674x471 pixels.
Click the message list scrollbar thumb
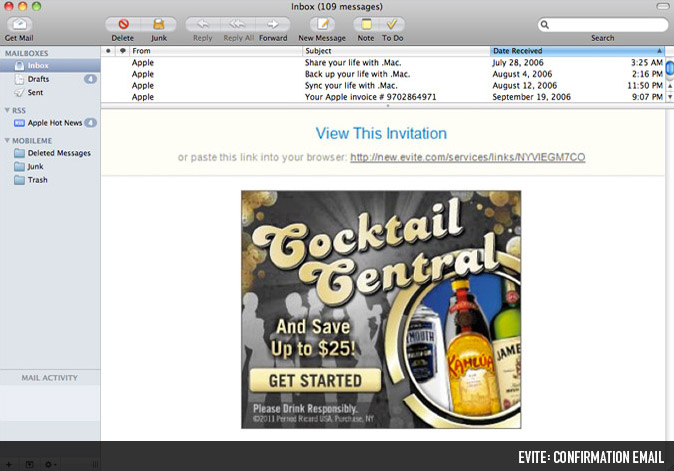669,69
